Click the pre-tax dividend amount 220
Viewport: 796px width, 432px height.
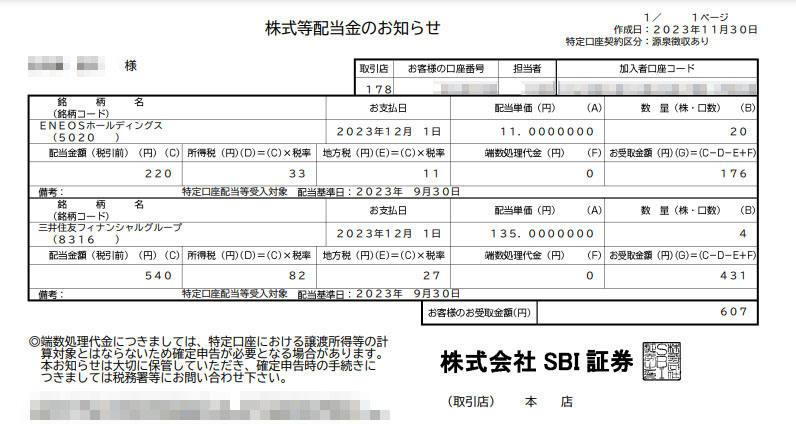point(159,173)
